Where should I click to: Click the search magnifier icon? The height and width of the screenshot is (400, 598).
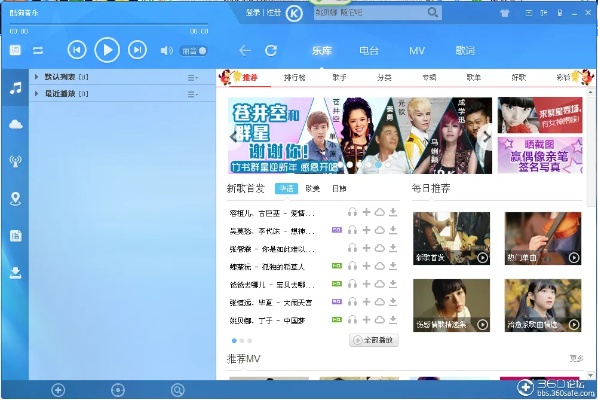[432, 13]
